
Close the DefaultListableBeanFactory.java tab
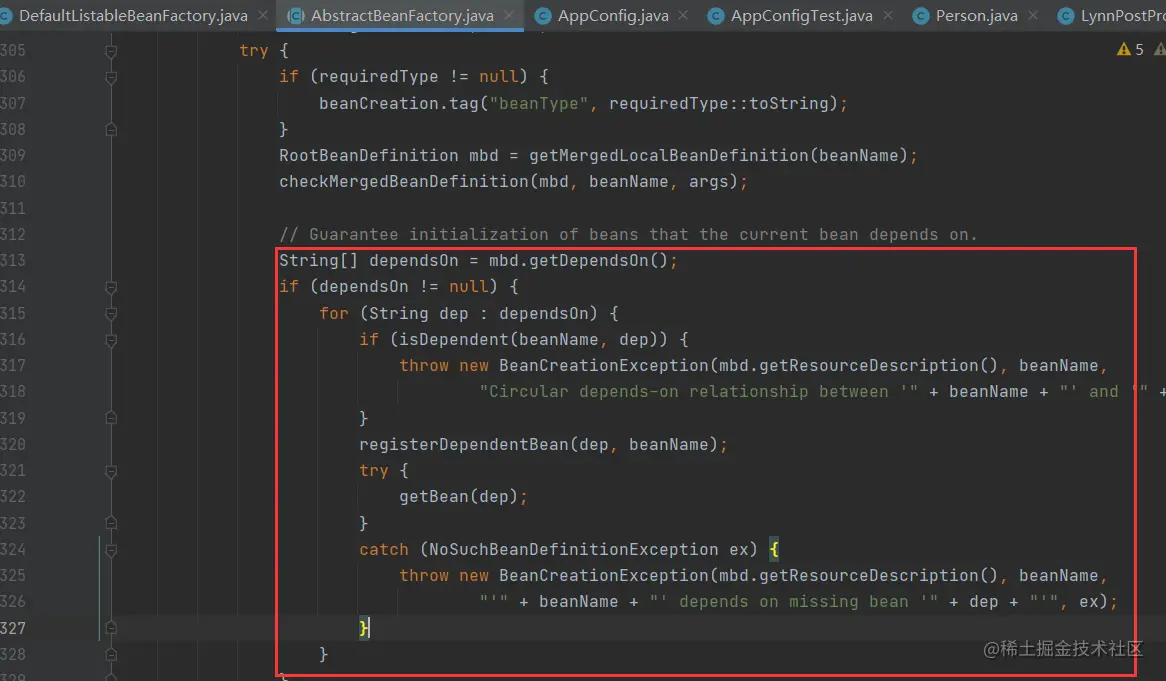(x=262, y=15)
